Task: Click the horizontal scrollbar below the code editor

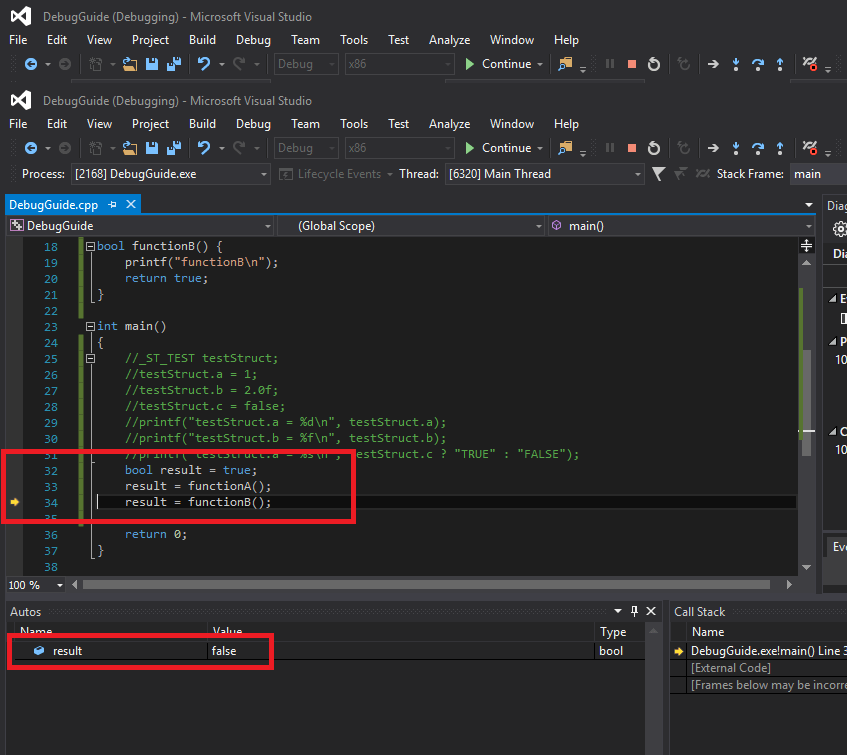Action: point(430,584)
